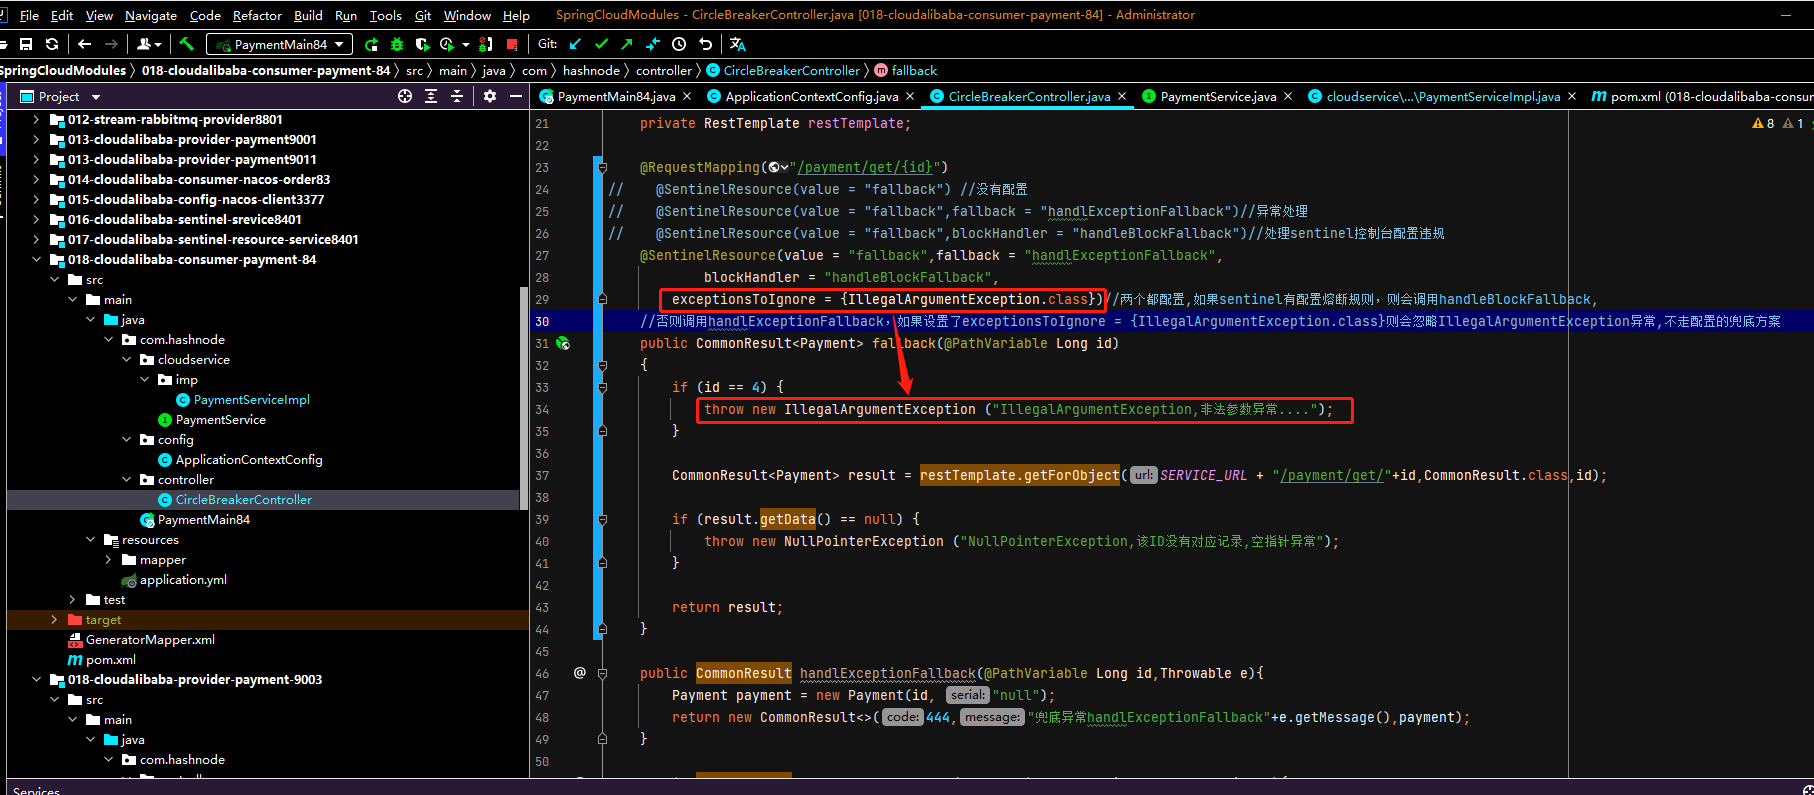The image size is (1814, 795).
Task: Rerun PaymentMain84 with green run icon
Action: pyautogui.click(x=372, y=44)
